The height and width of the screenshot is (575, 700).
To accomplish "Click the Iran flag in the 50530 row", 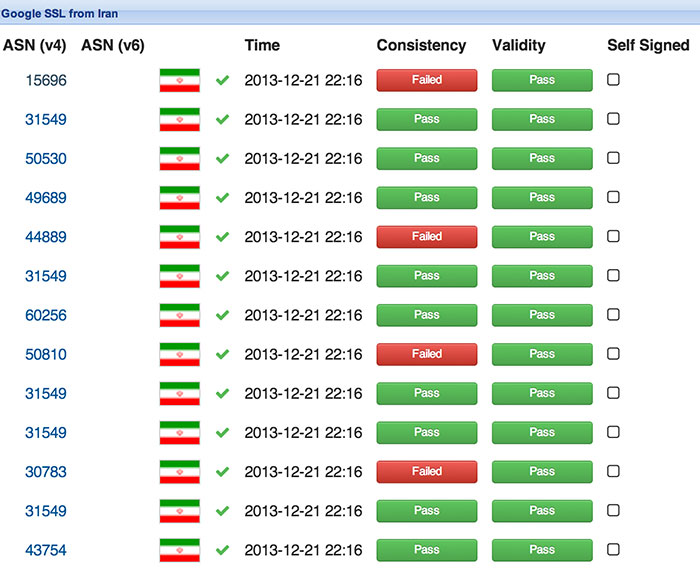I will (x=179, y=158).
